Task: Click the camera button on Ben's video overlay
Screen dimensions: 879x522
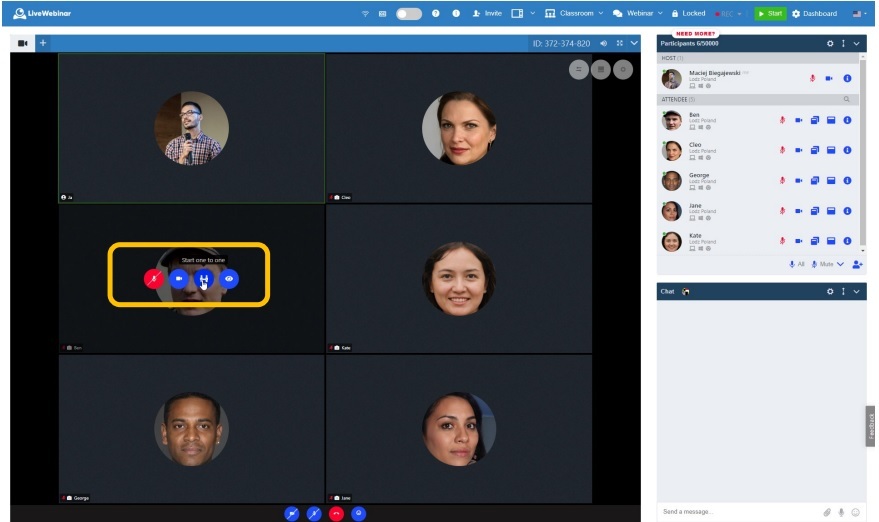Action: pyautogui.click(x=179, y=279)
